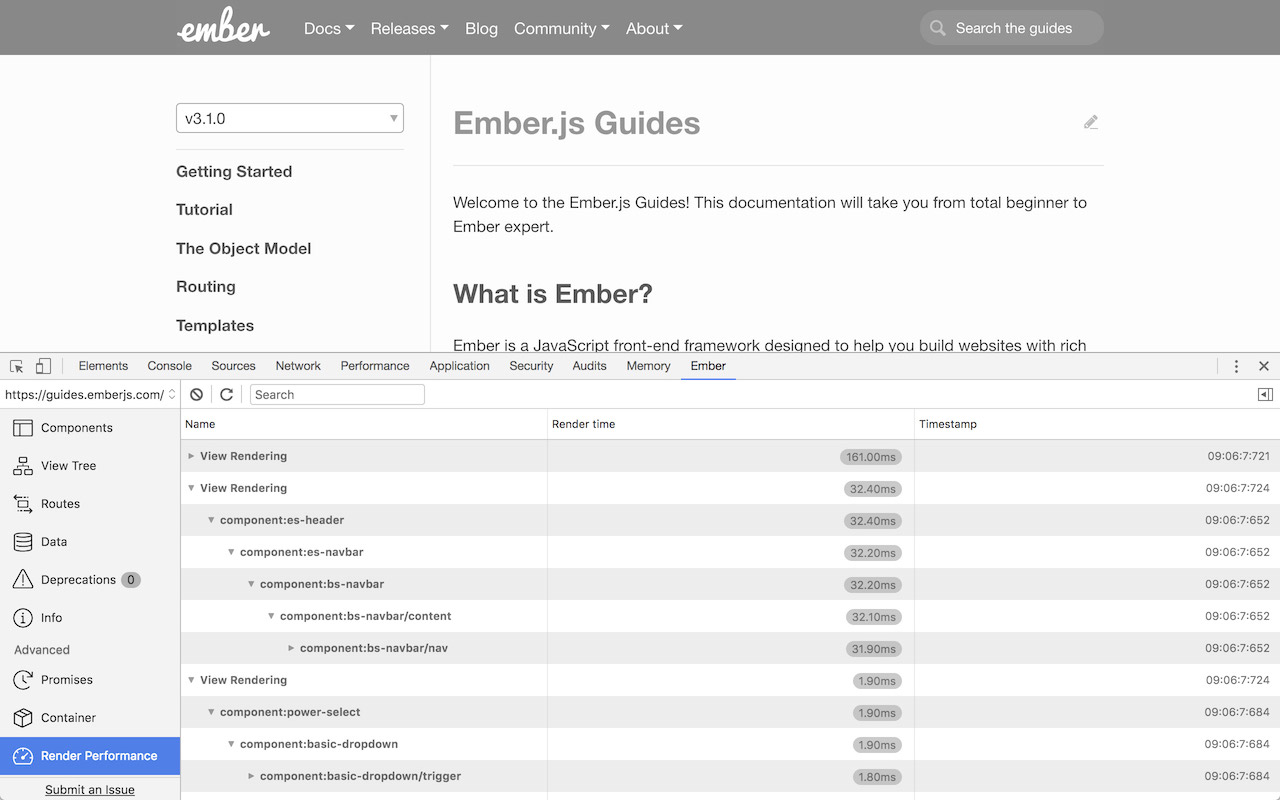Viewport: 1280px width, 800px height.
Task: Open the Components panel in Ember Inspector
Action: (x=22, y=428)
